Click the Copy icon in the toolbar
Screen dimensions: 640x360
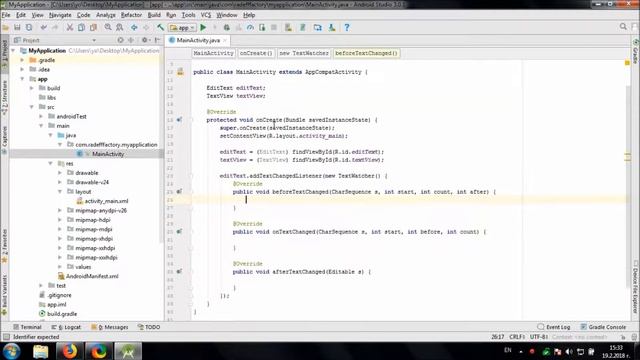click(x=81, y=27)
